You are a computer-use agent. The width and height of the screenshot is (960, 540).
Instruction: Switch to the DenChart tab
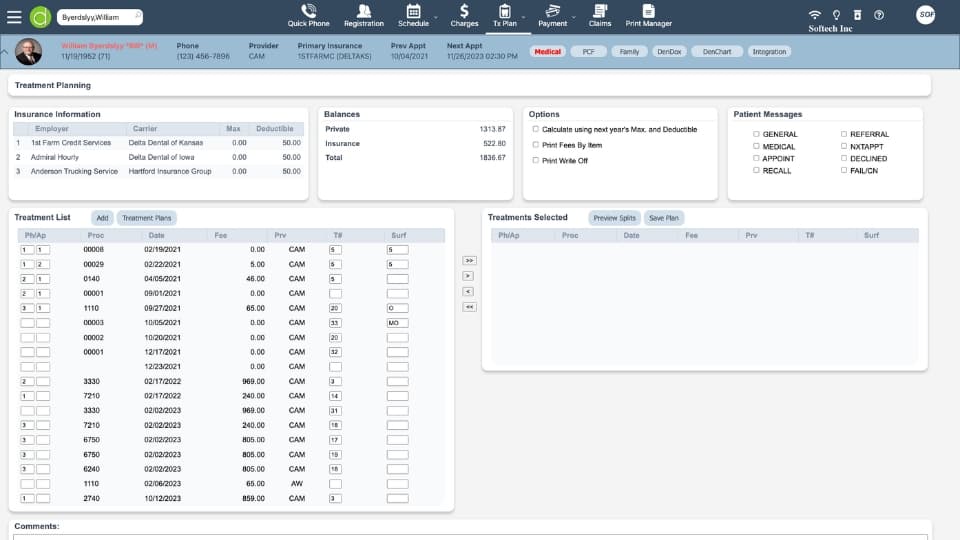pyautogui.click(x=717, y=51)
